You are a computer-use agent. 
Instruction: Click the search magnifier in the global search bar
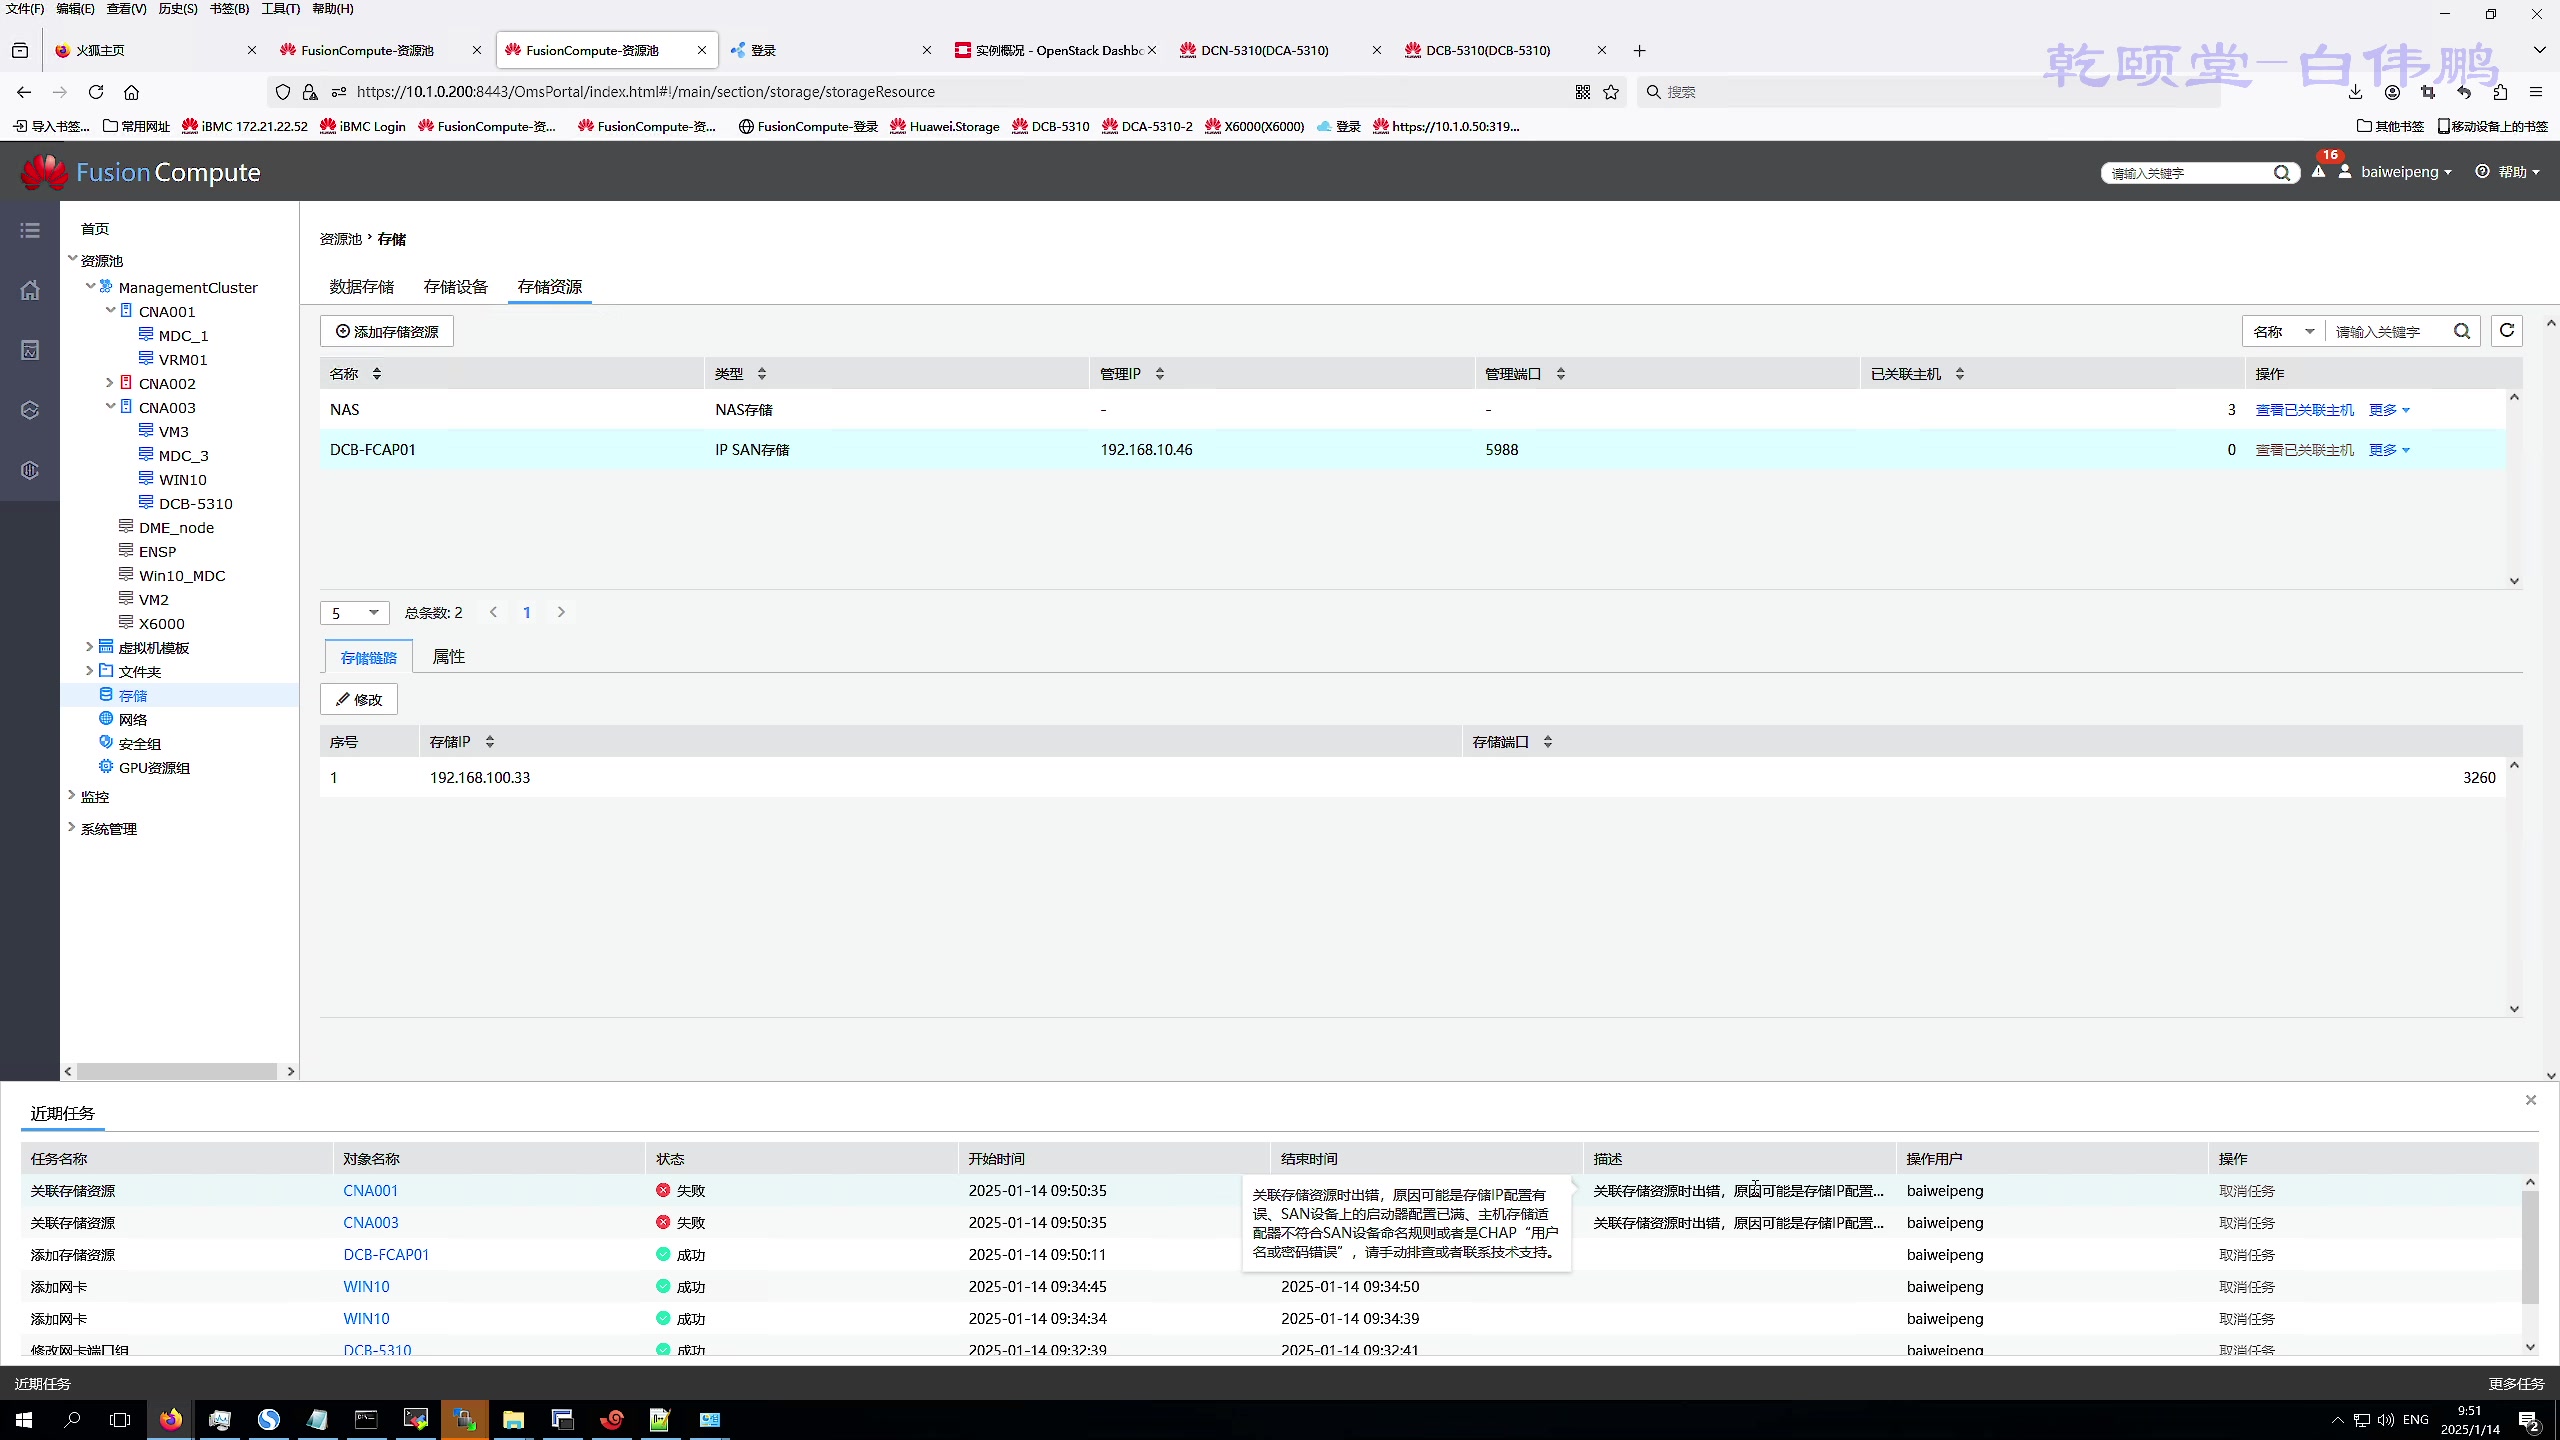coord(2284,172)
